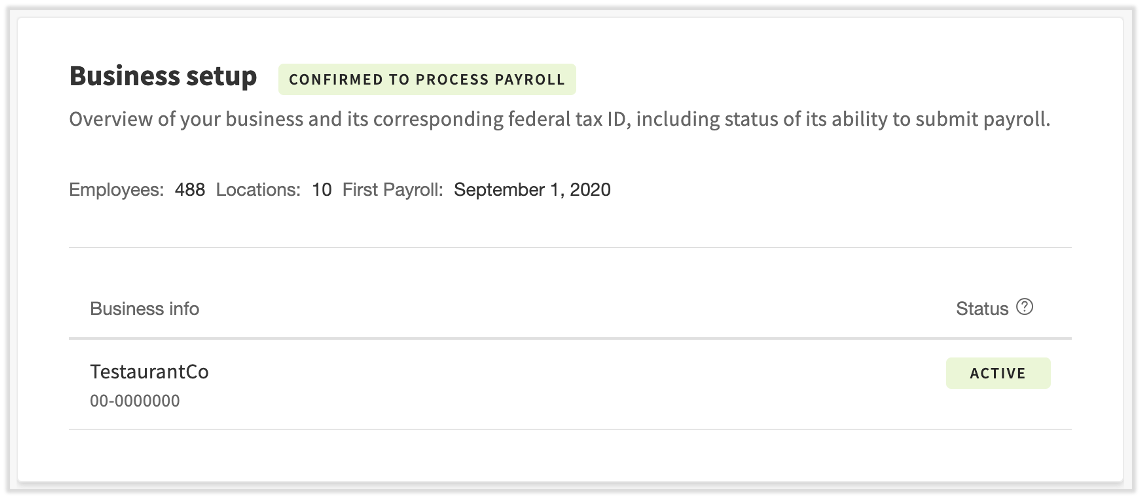1142x502 pixels.
Task: Click the Business info column header
Action: point(144,309)
